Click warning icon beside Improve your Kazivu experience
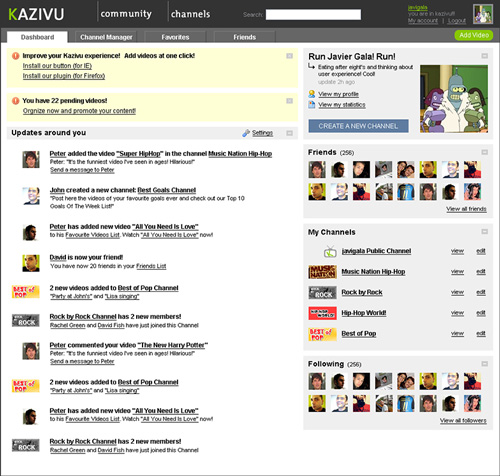Image resolution: width=500 pixels, height=476 pixels. [15, 56]
